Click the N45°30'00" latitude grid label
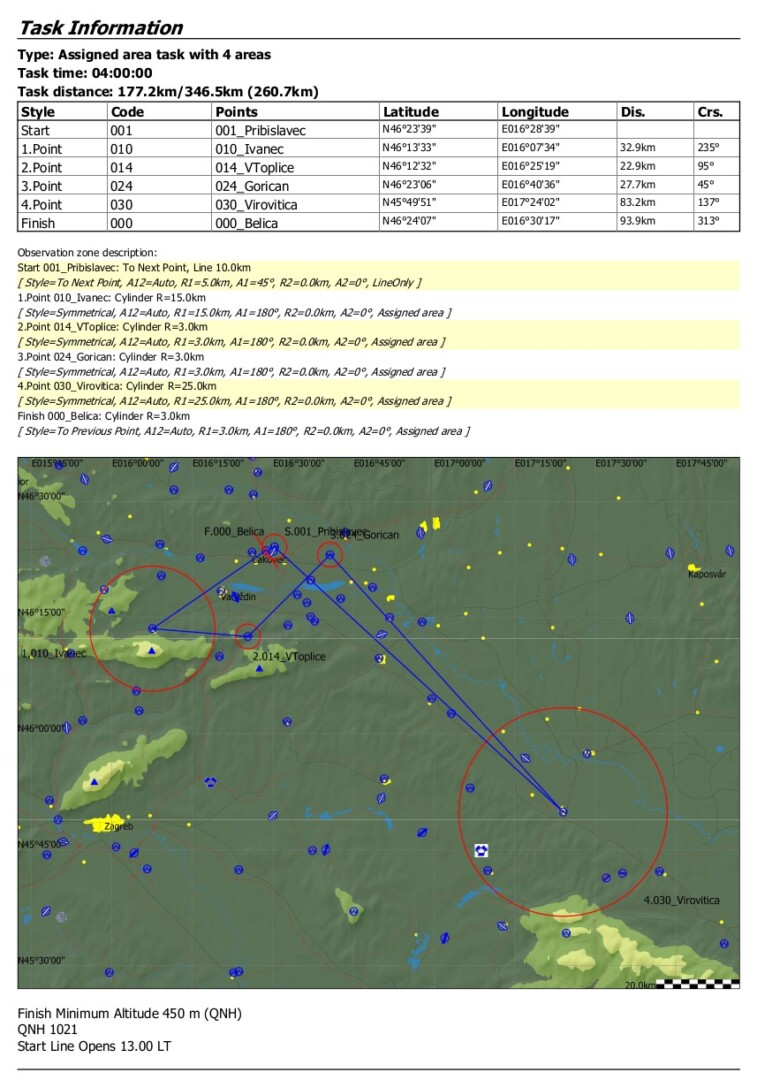This screenshot has height=1080, width=757. pos(41,959)
